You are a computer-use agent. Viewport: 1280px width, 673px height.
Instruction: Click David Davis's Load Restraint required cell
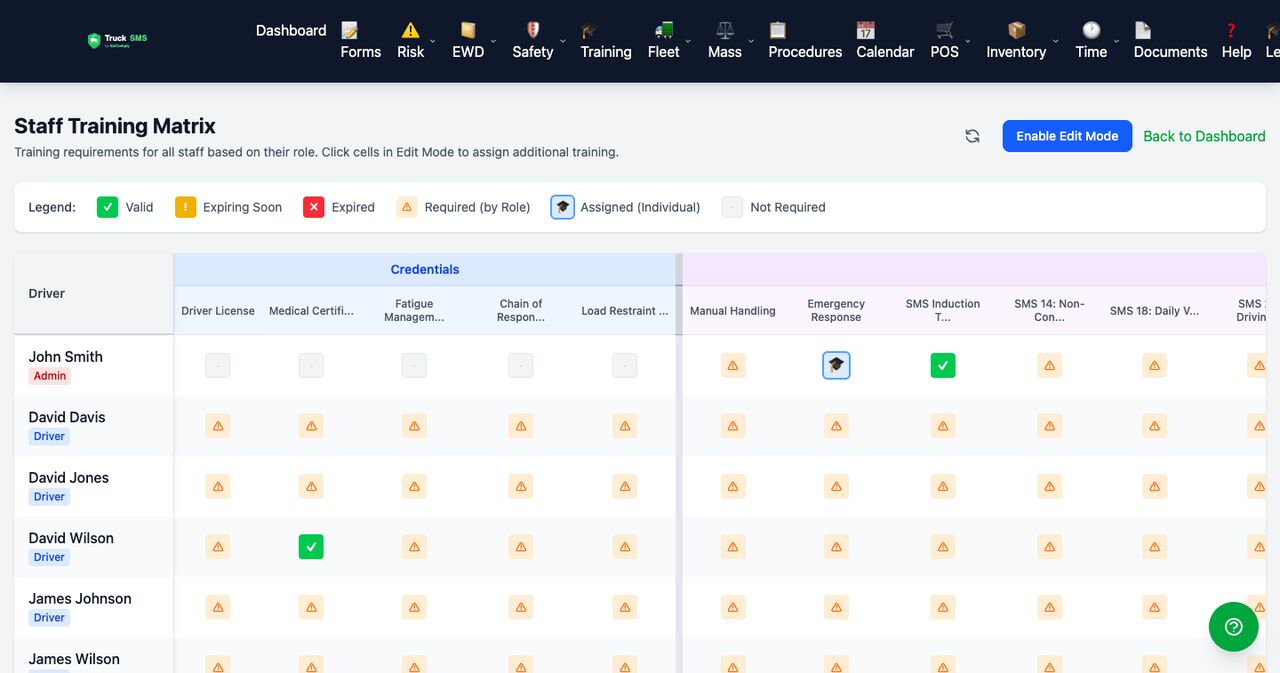(x=625, y=426)
